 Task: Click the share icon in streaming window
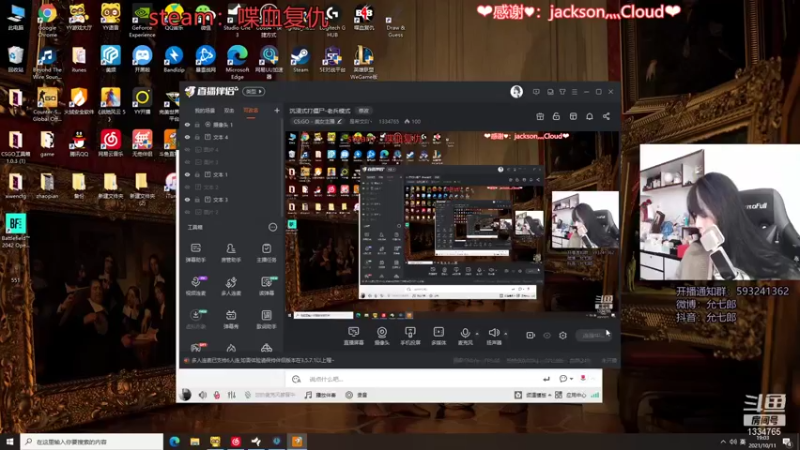pos(606,116)
